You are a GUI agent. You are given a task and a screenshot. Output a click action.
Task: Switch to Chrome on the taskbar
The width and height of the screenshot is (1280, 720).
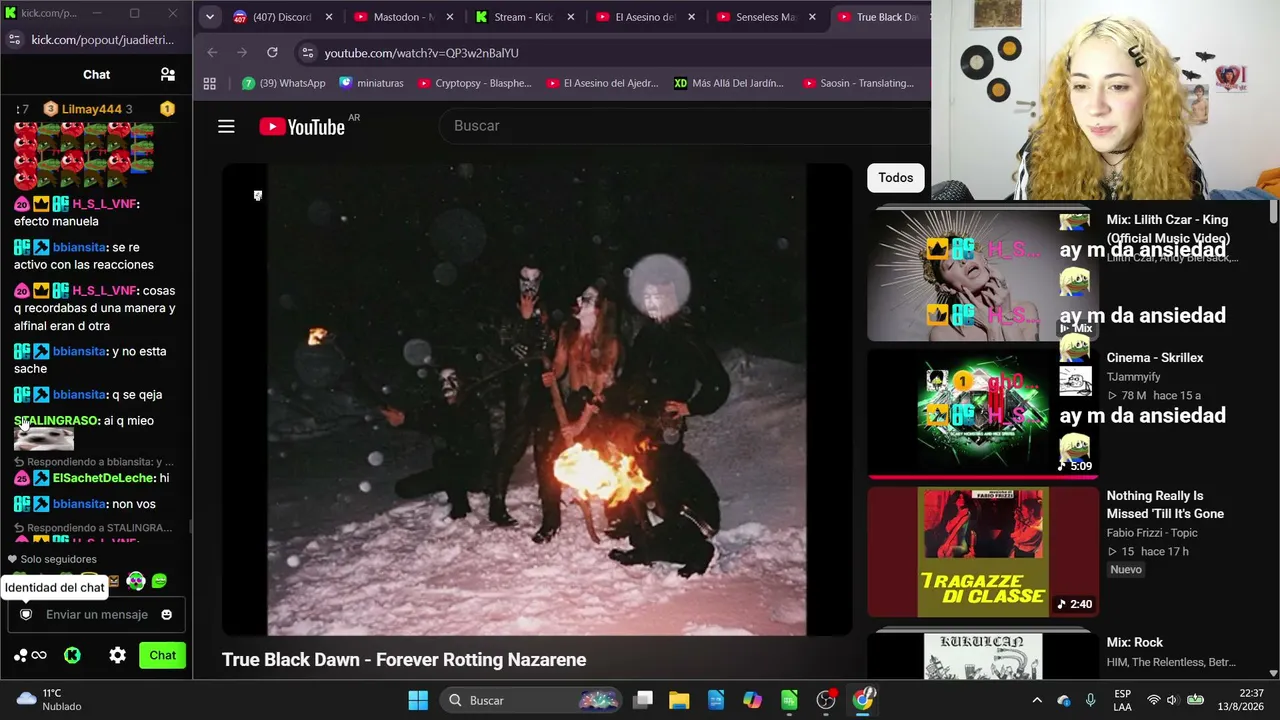click(863, 700)
